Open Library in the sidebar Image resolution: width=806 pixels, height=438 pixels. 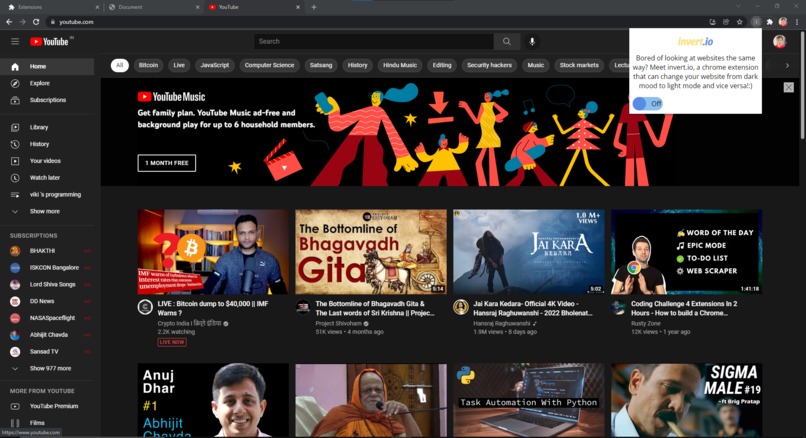47,127
